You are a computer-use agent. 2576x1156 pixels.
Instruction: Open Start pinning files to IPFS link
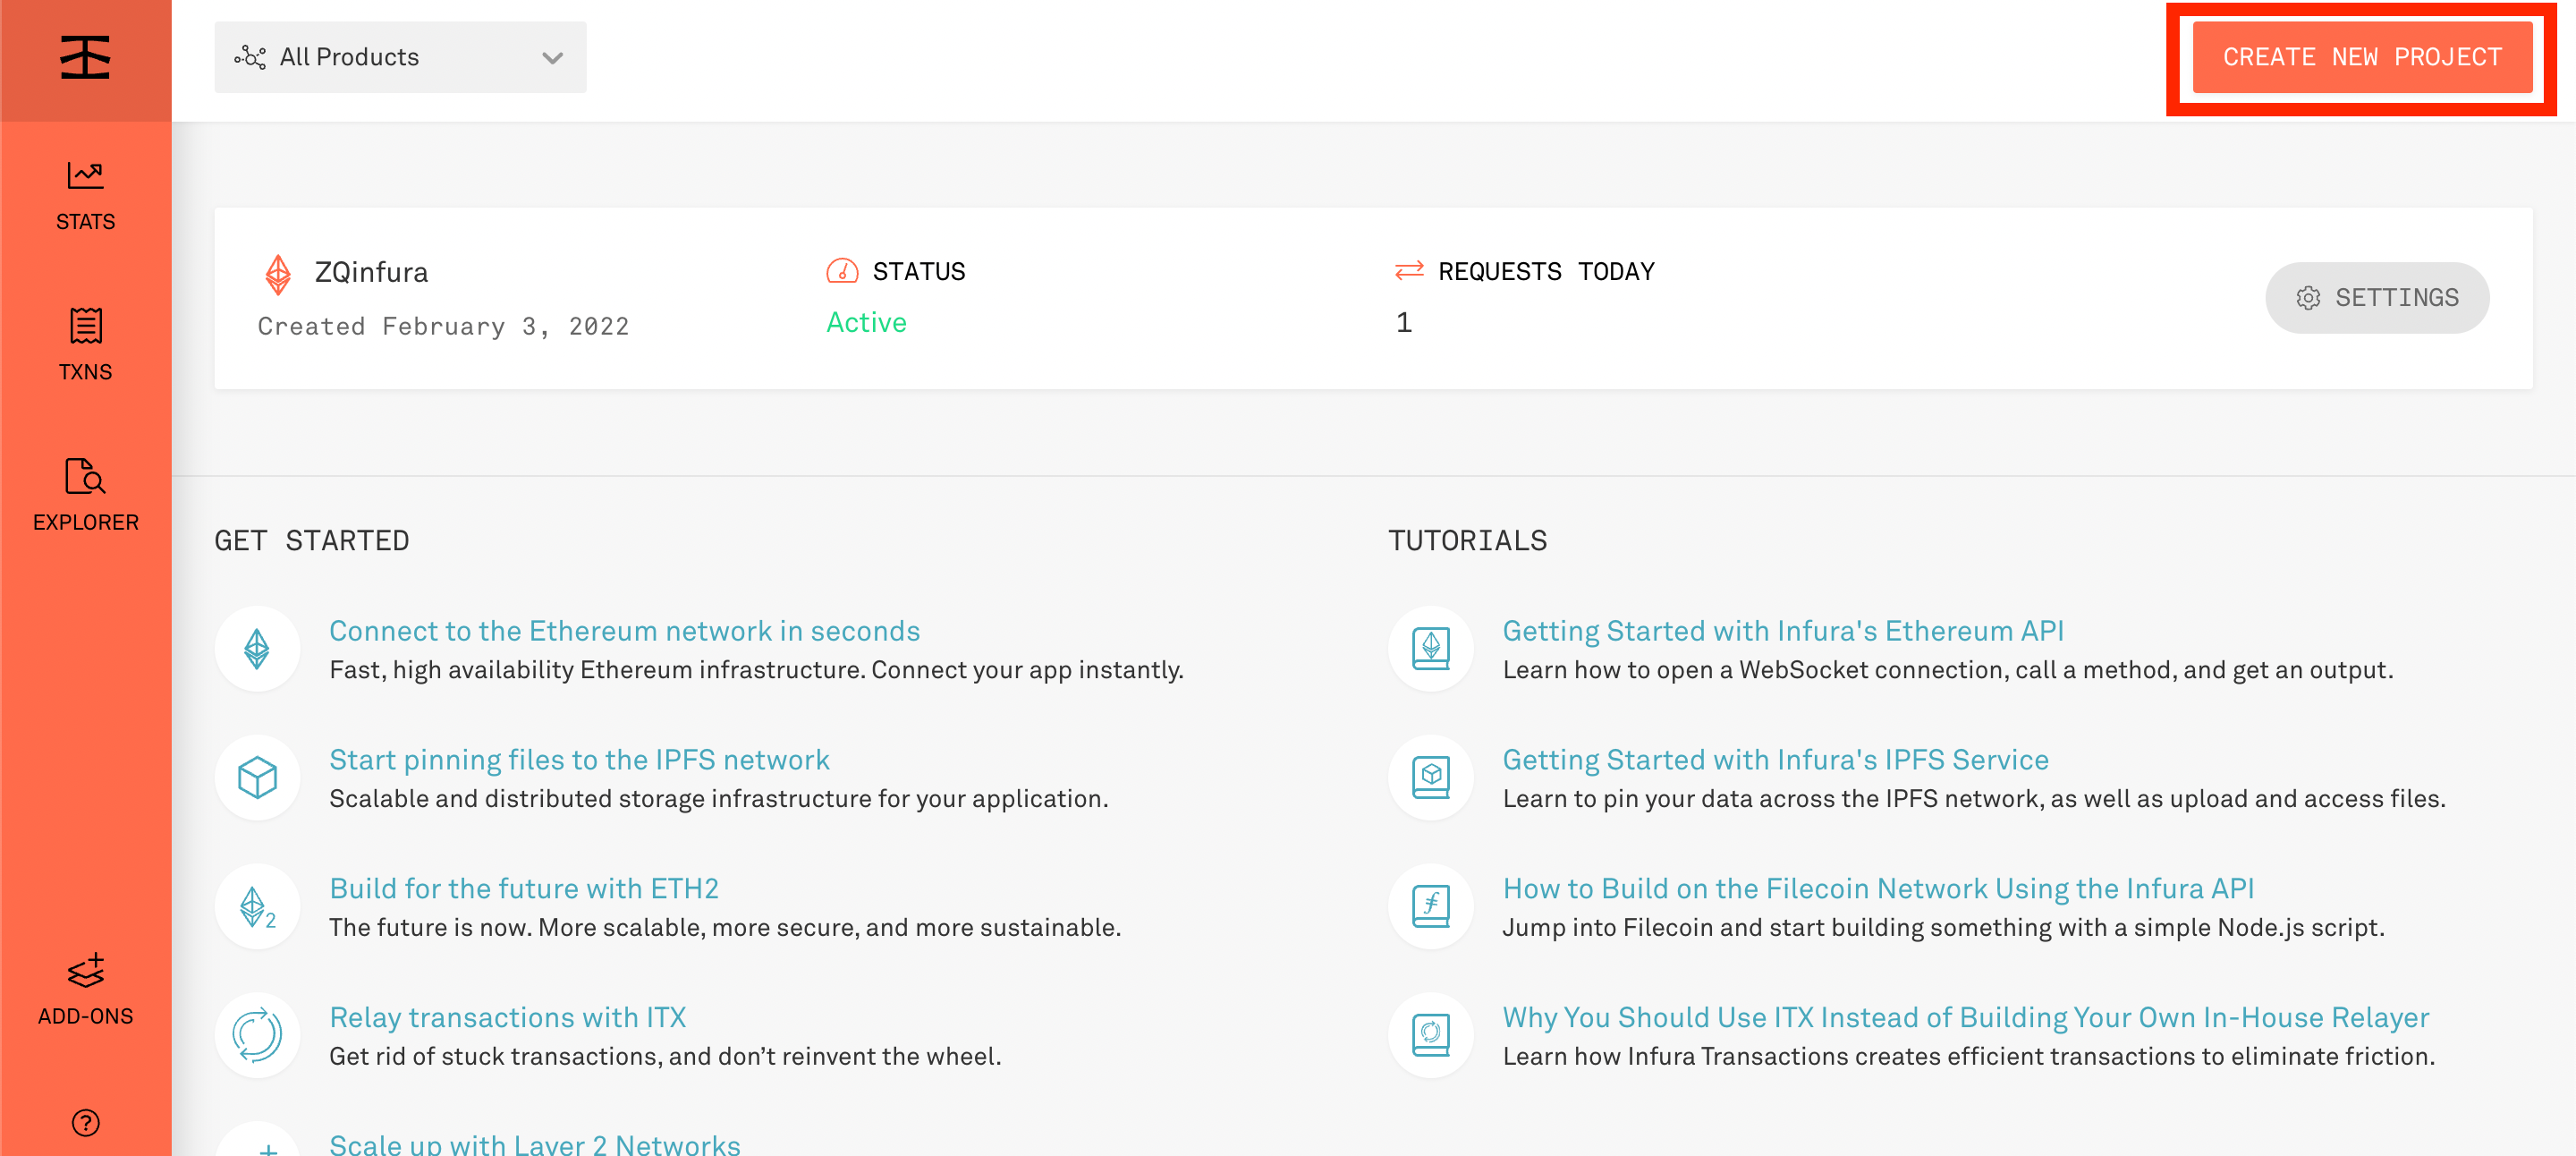tap(579, 760)
